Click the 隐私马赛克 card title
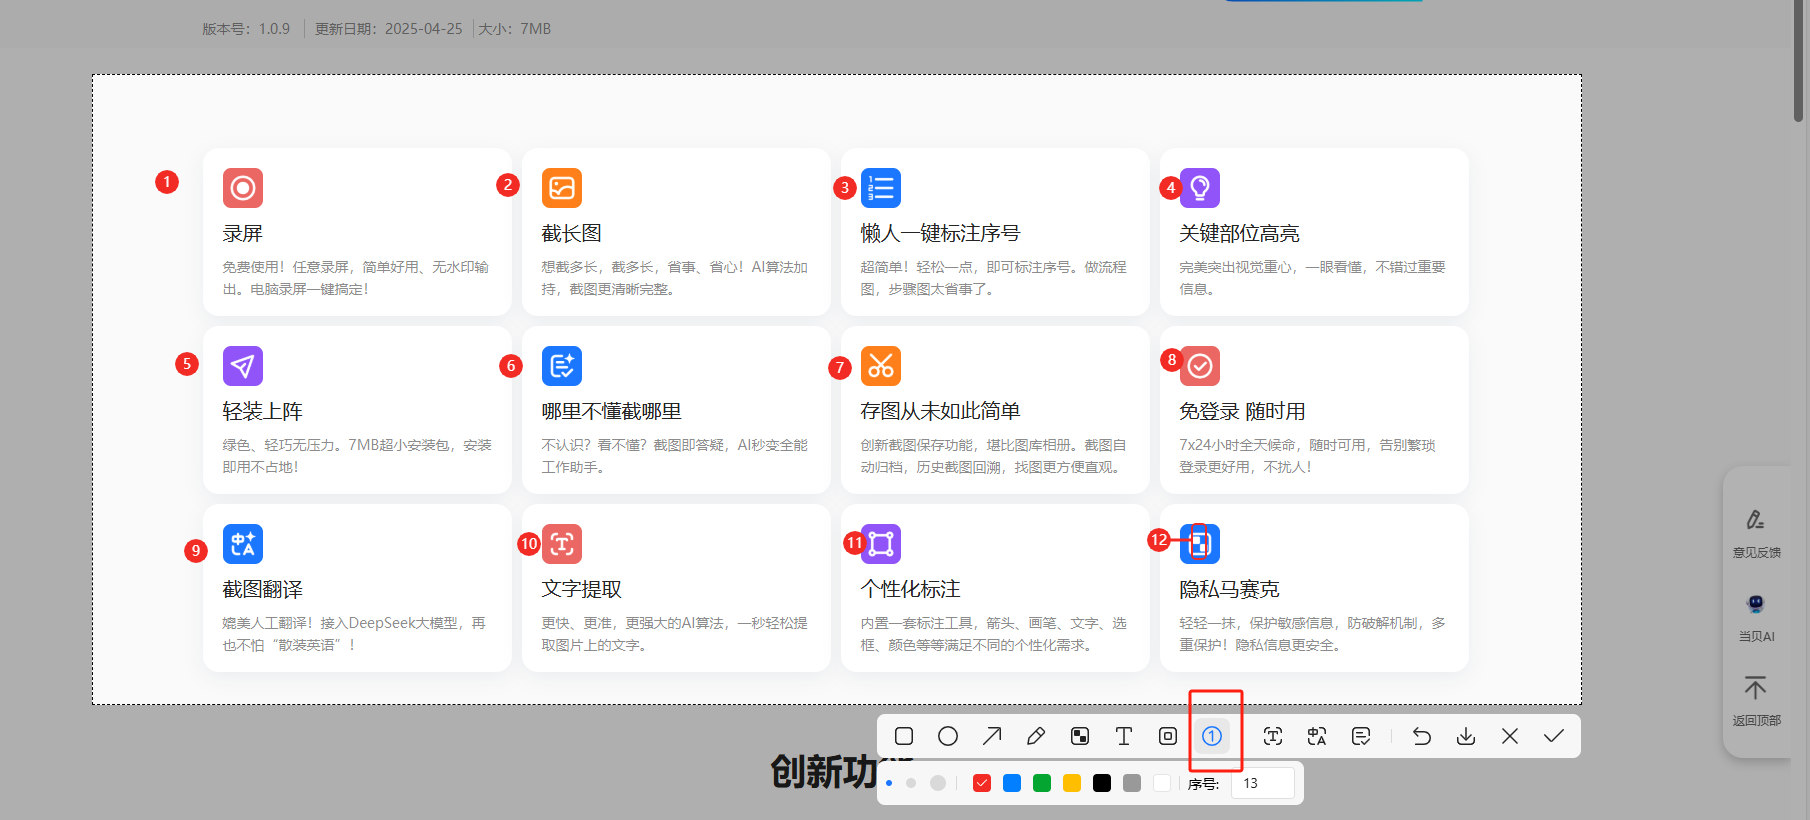Screen dimensions: 1810x820 [1229, 589]
